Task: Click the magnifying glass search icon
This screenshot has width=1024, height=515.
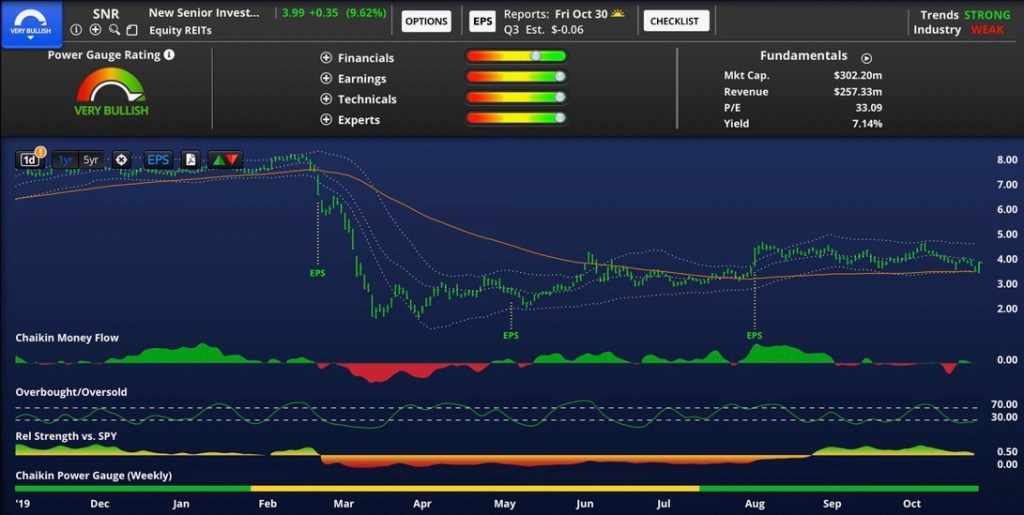Action: coord(113,30)
